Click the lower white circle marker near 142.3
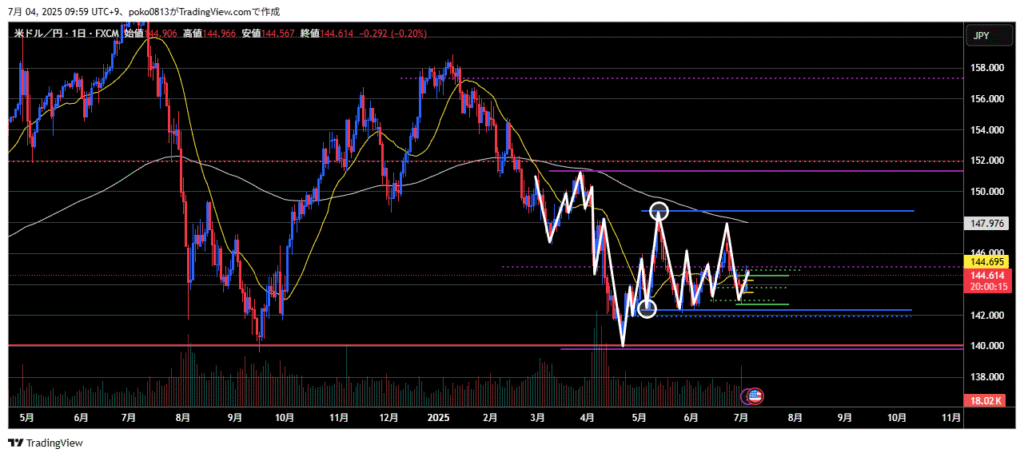Viewport: 1024px width, 457px height. coord(646,309)
